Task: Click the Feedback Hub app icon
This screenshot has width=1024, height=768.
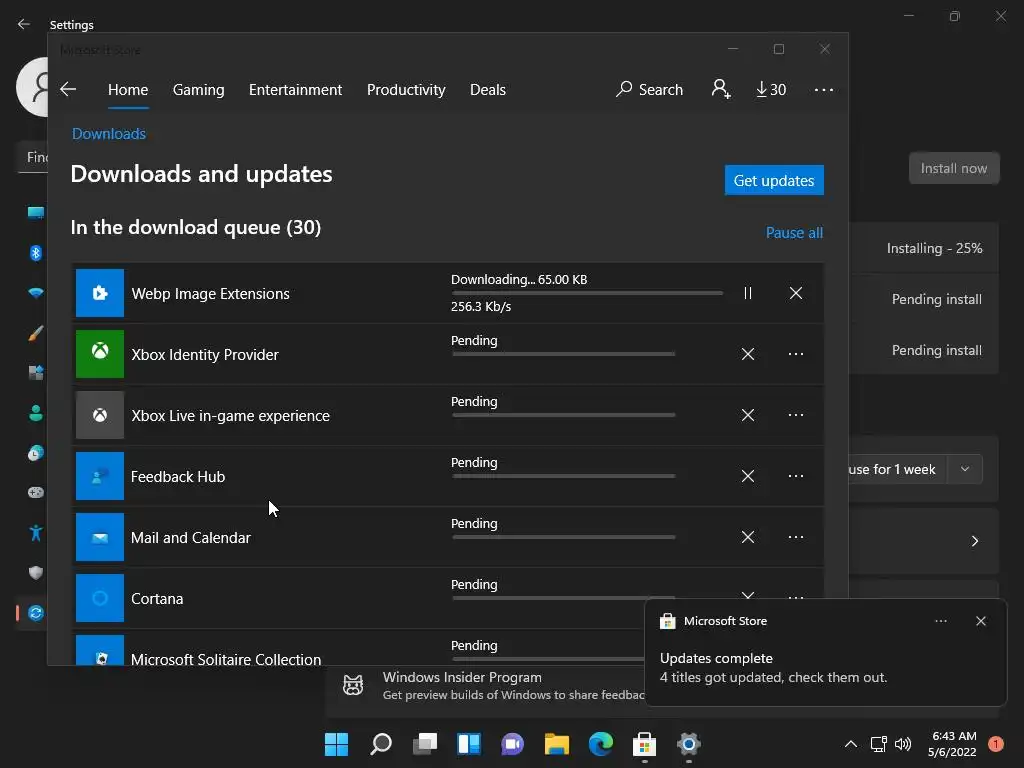Action: (100, 476)
